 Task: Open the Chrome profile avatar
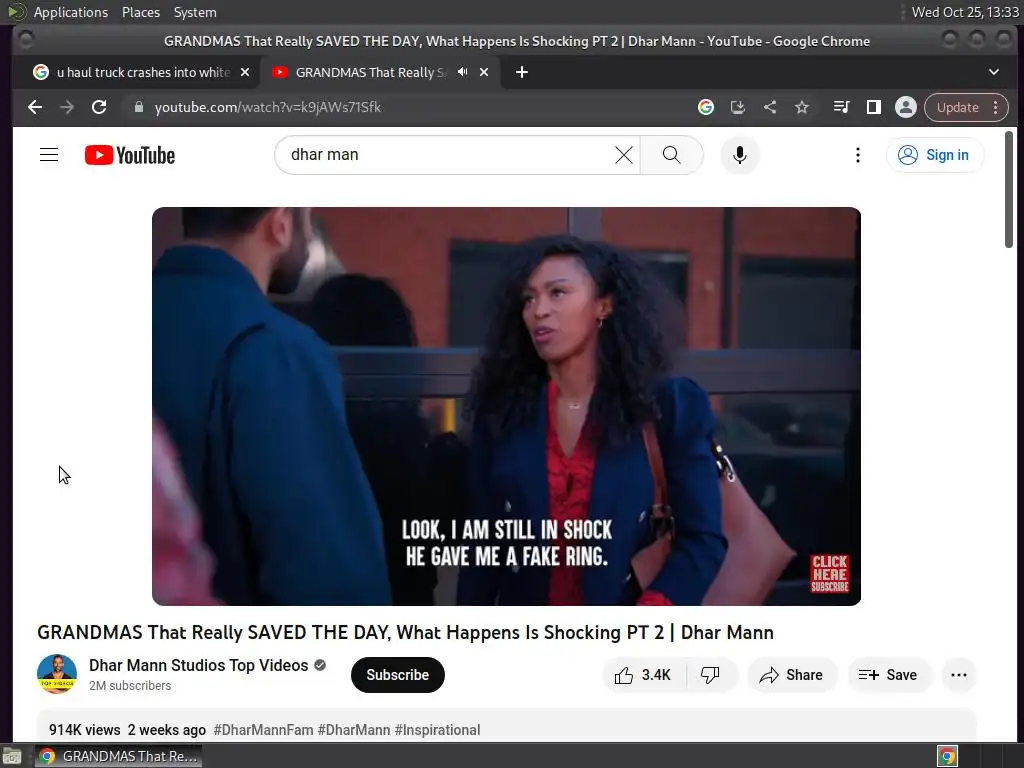pyautogui.click(x=906, y=107)
